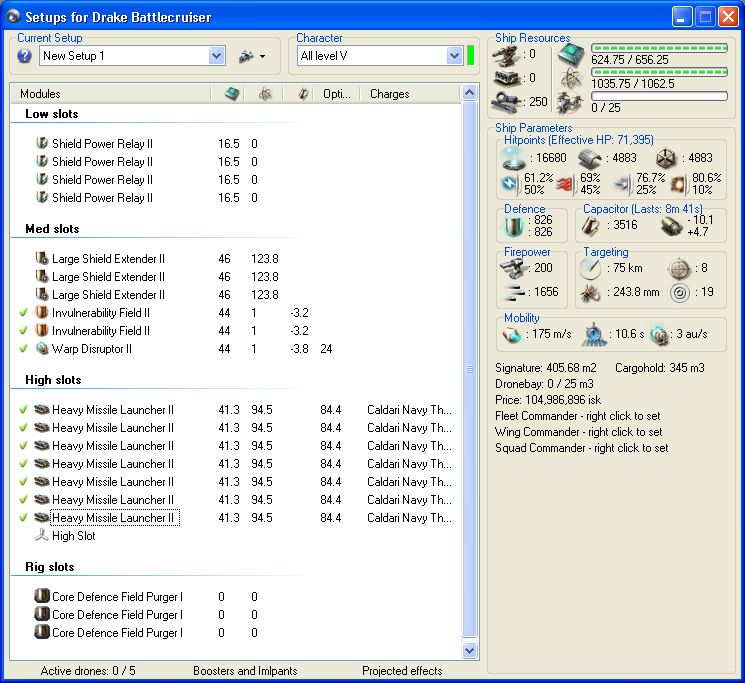Image resolution: width=745 pixels, height=683 pixels.
Task: Sort by the Charges column header
Action: point(390,94)
